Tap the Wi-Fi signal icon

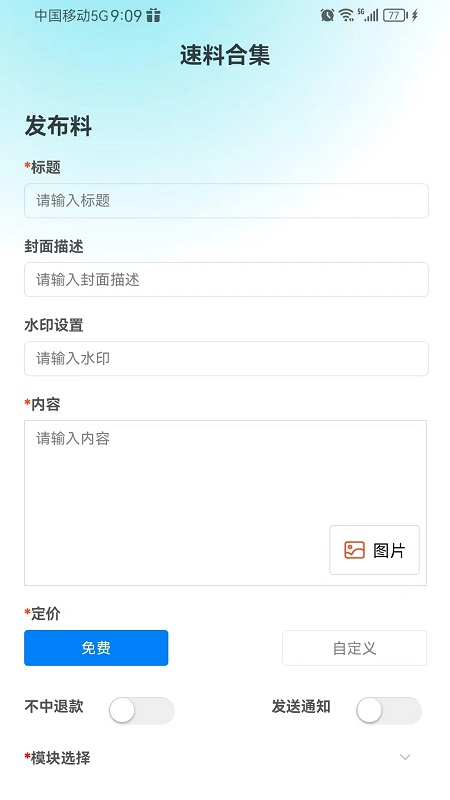pos(346,15)
